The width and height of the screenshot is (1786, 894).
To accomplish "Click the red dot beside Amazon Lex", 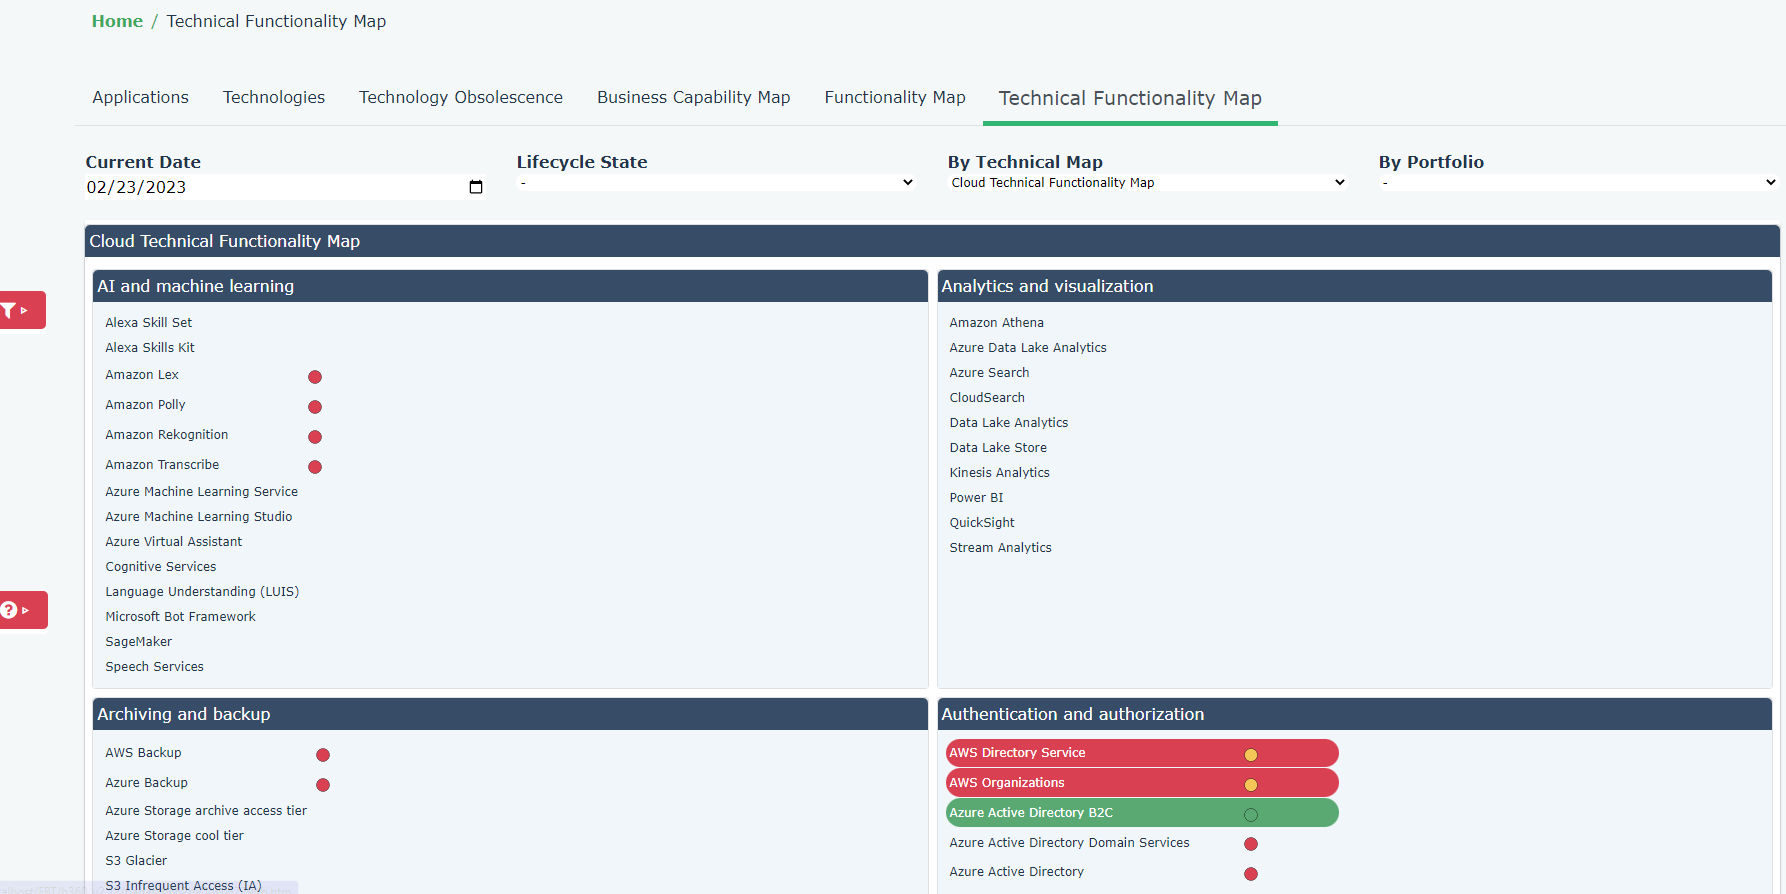I will (315, 377).
